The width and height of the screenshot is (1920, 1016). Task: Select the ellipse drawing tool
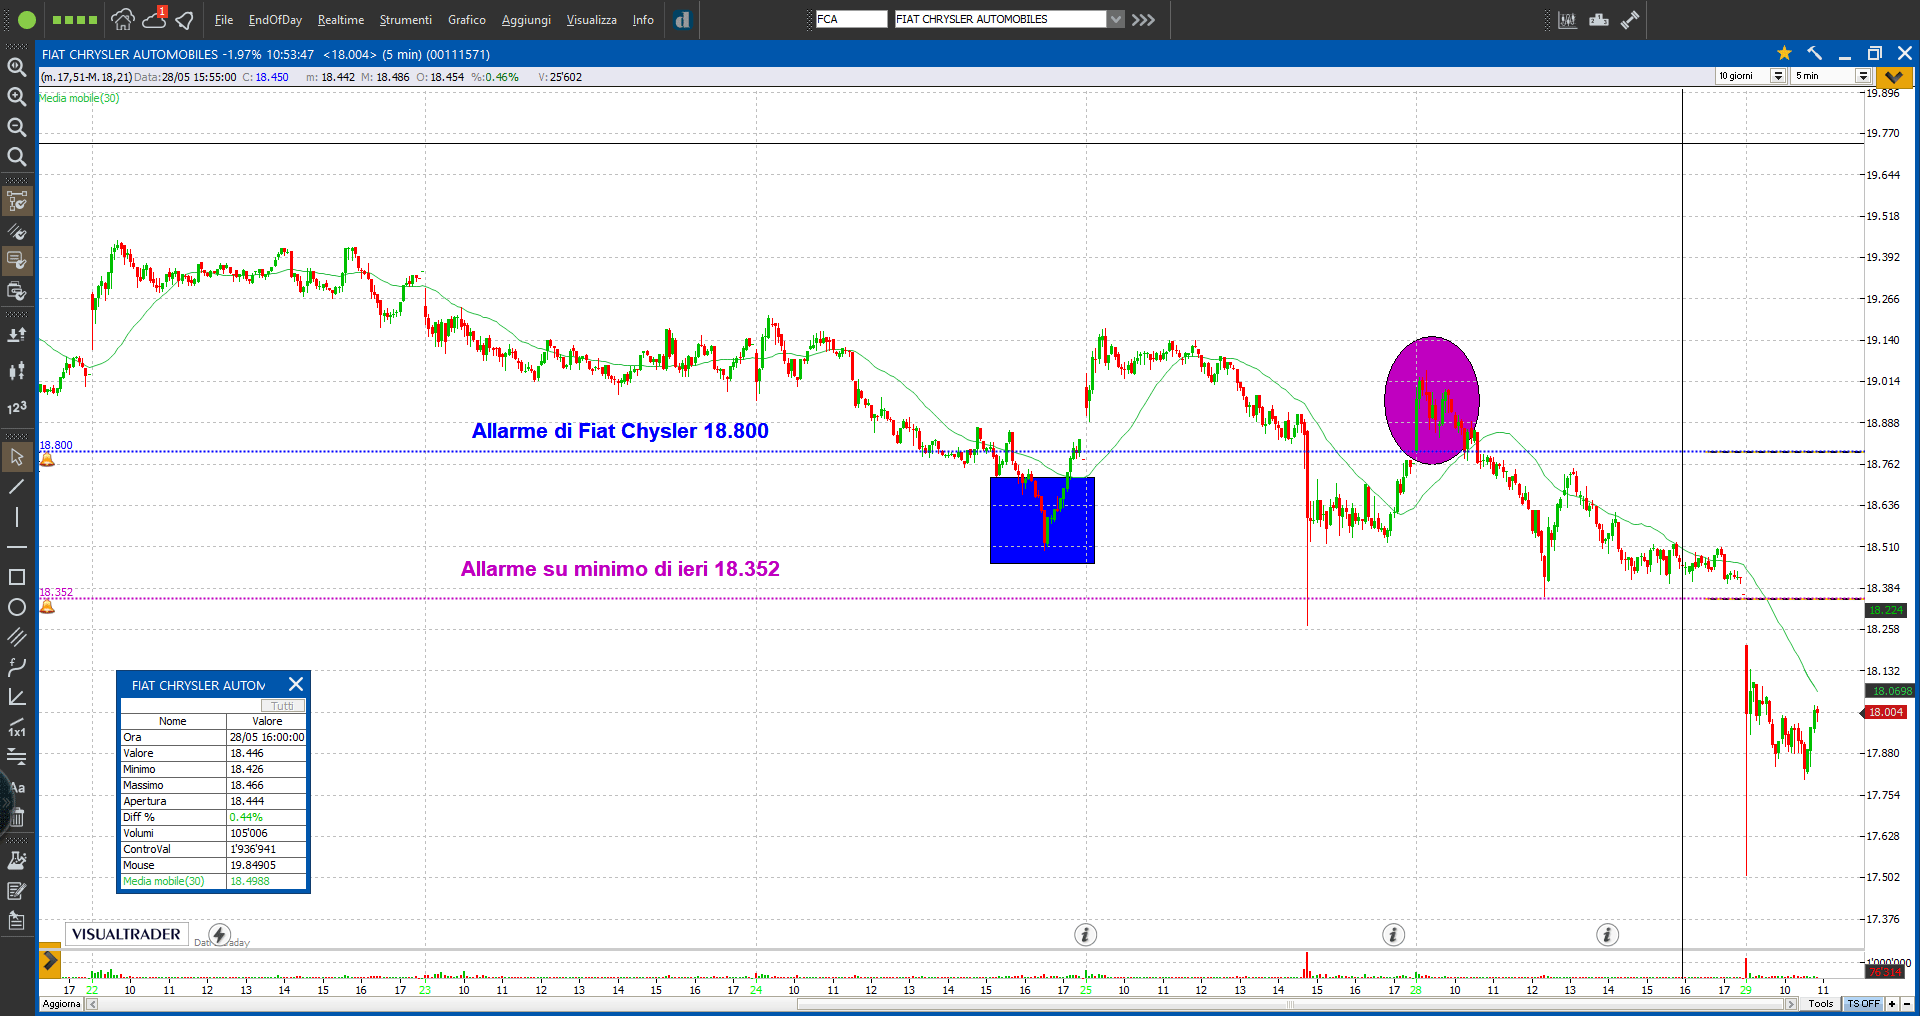(x=17, y=607)
